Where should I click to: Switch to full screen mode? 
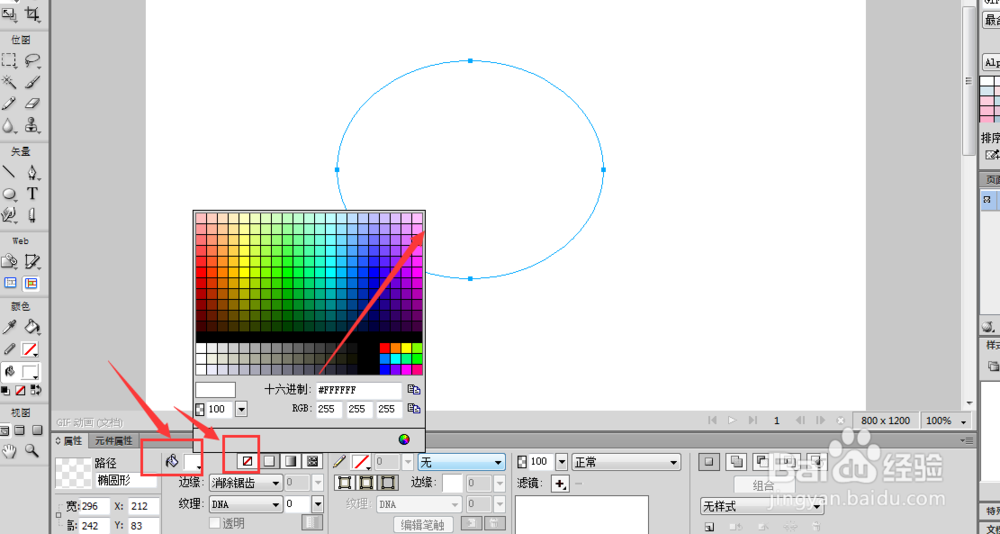tap(36, 431)
